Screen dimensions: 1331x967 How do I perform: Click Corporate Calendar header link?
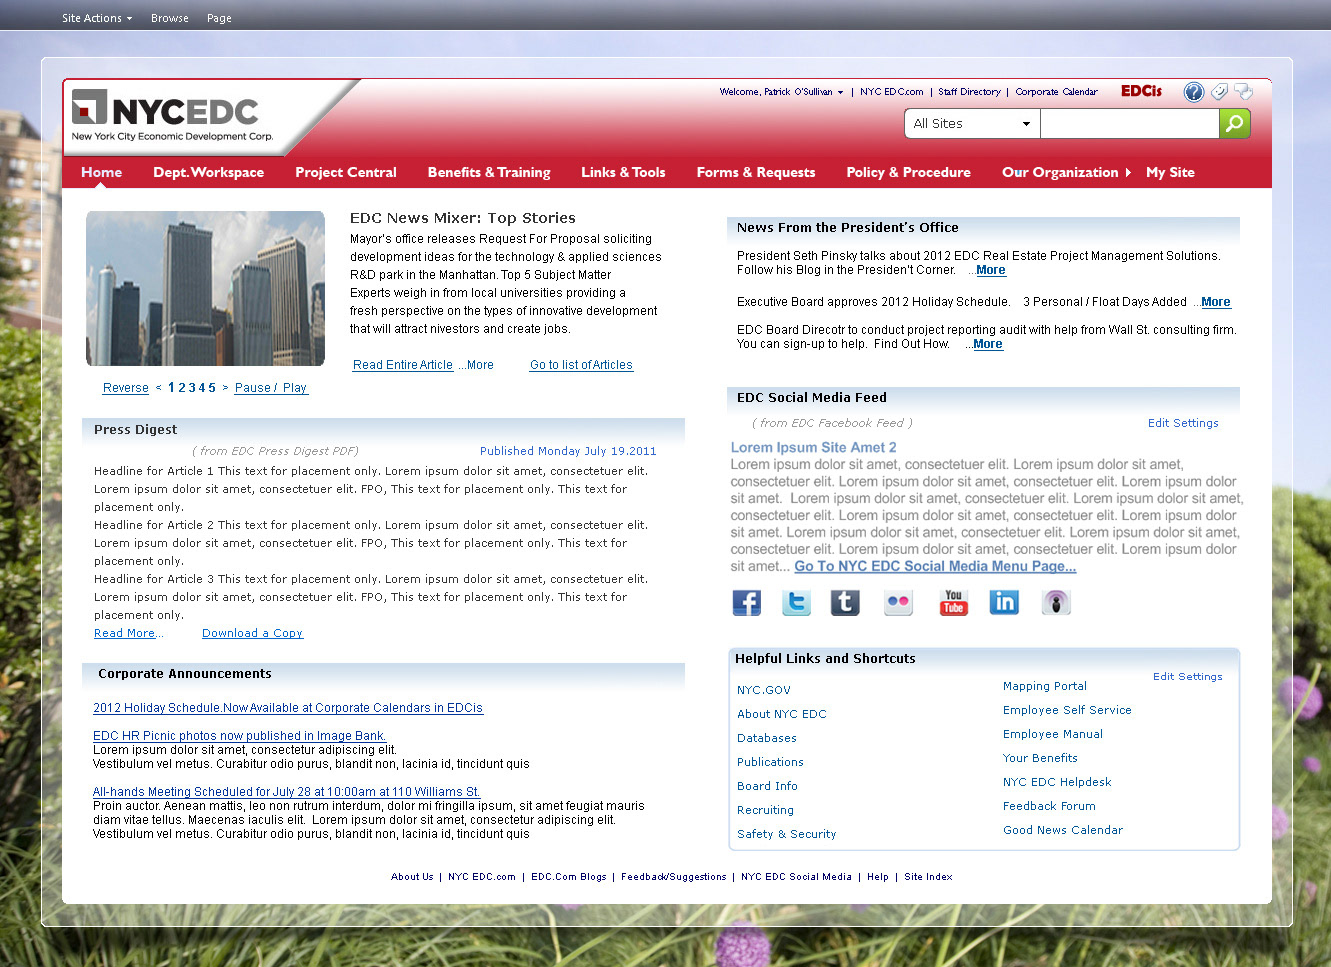(x=1056, y=92)
